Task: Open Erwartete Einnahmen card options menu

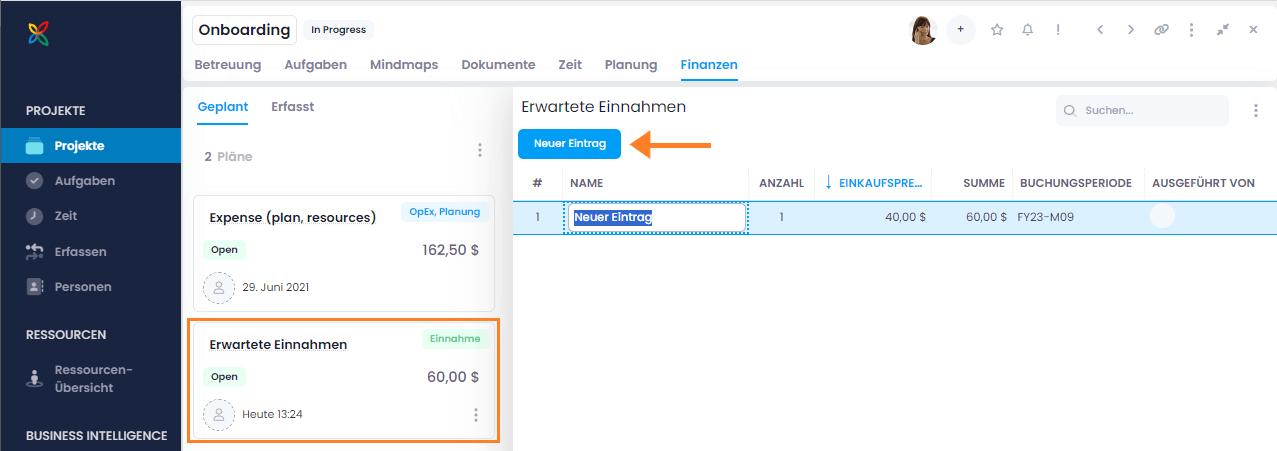Action: (476, 415)
